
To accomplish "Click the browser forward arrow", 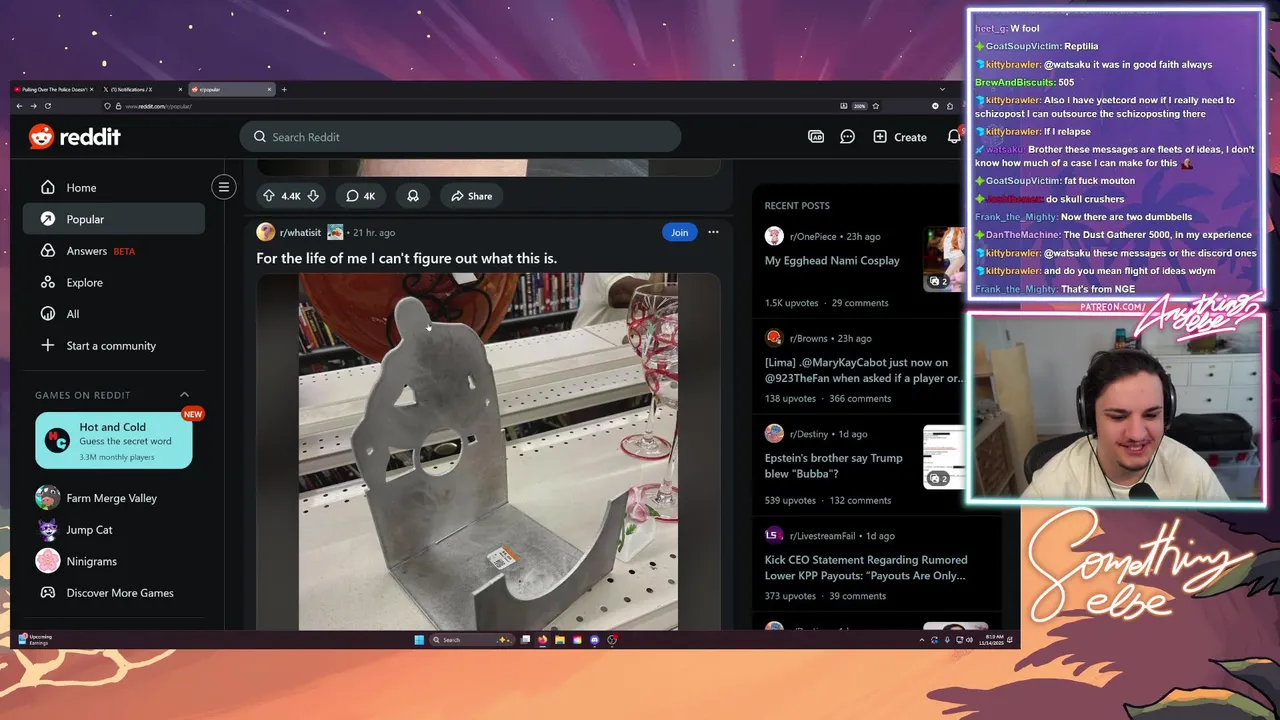I will [33, 106].
